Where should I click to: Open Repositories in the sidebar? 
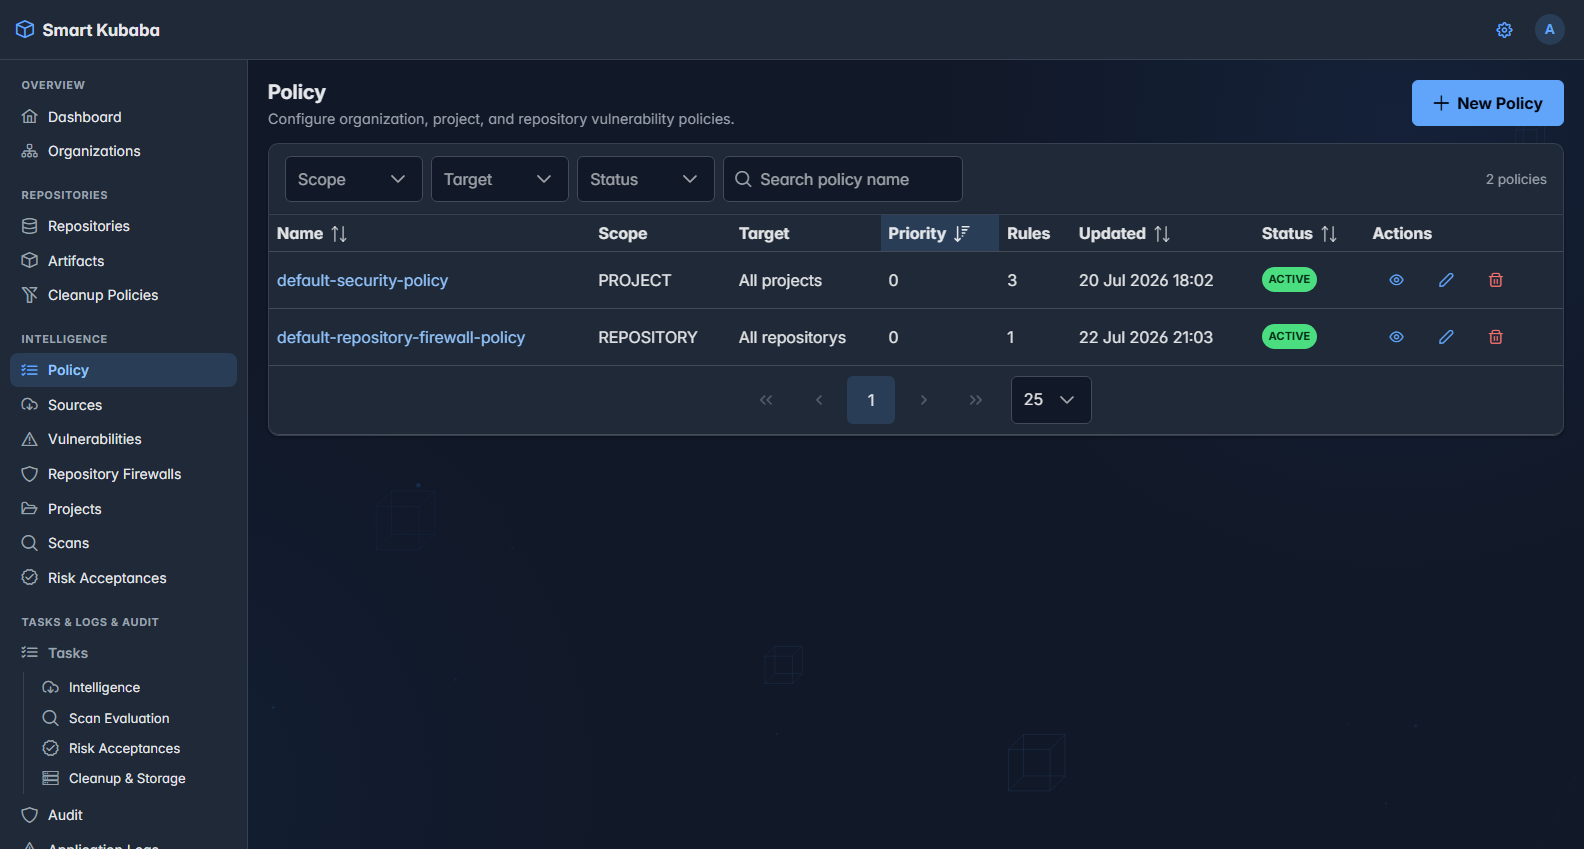point(124,226)
